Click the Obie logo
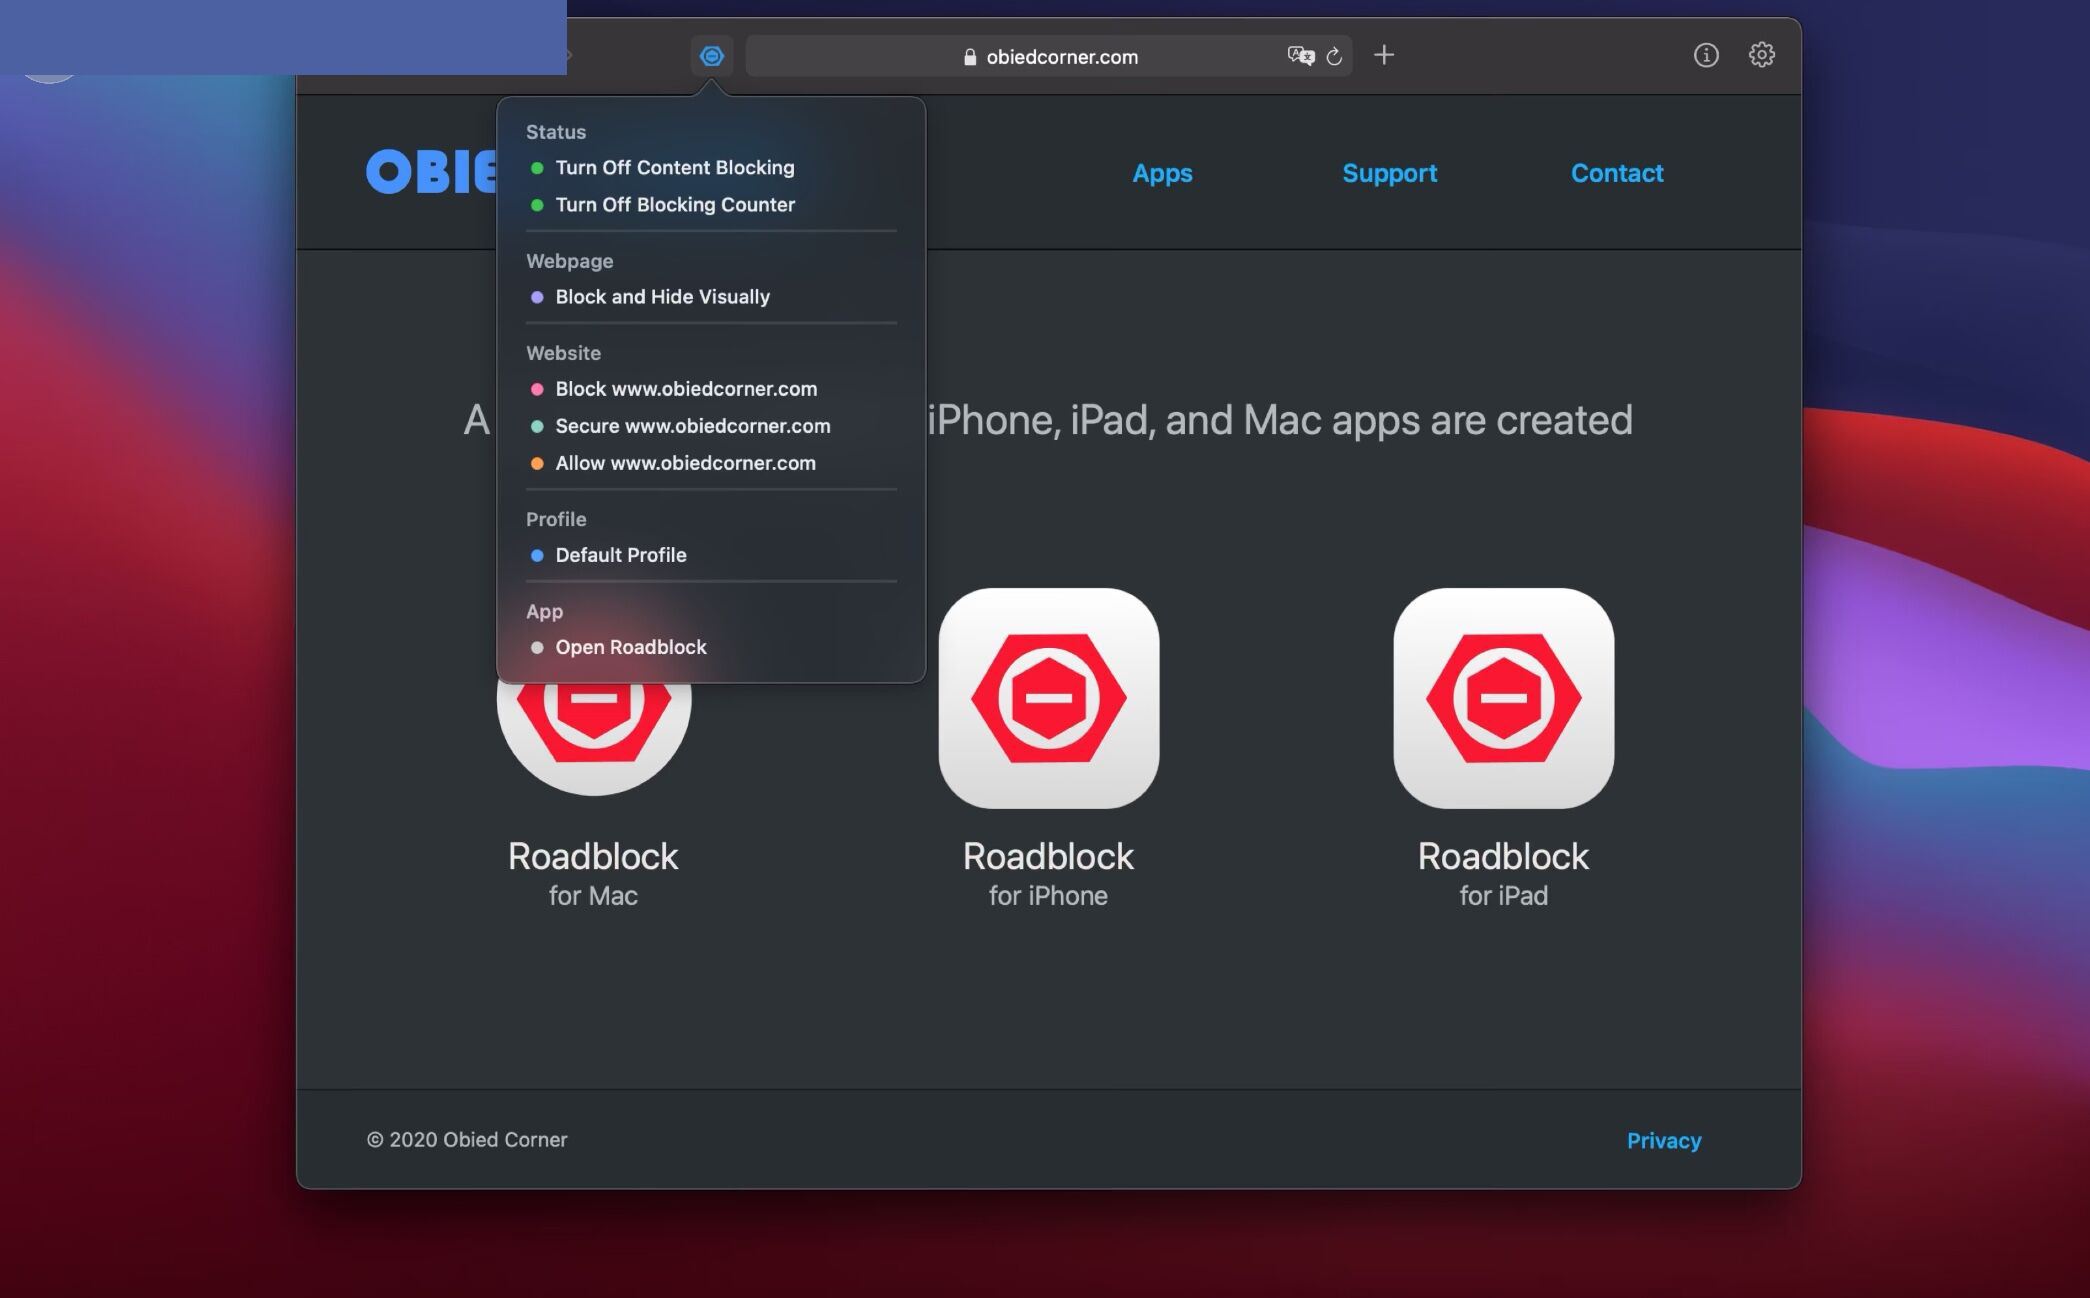 pyautogui.click(x=432, y=172)
